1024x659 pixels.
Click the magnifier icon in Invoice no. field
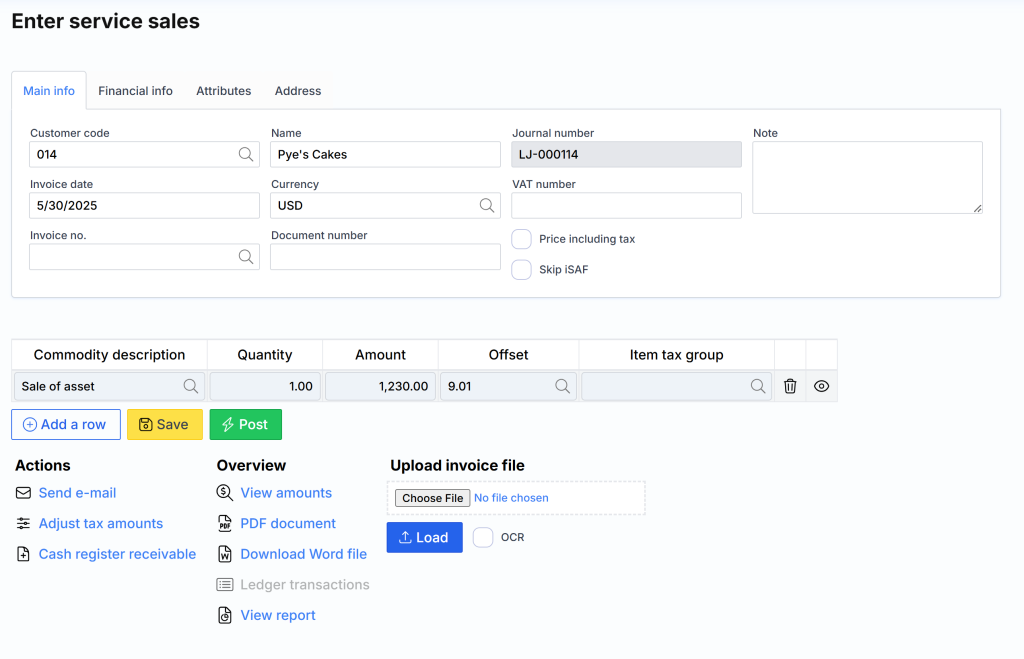point(246,257)
